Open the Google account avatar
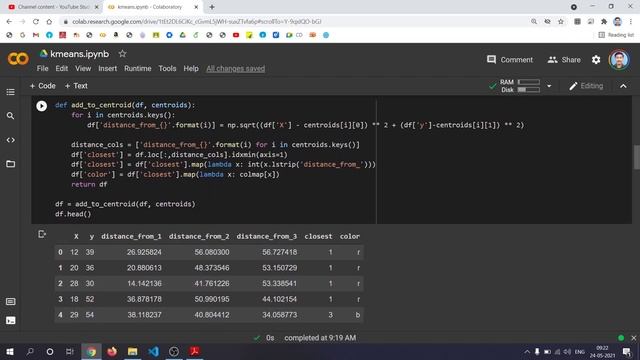Image resolution: width=640 pixels, height=360 pixels. (x=619, y=60)
